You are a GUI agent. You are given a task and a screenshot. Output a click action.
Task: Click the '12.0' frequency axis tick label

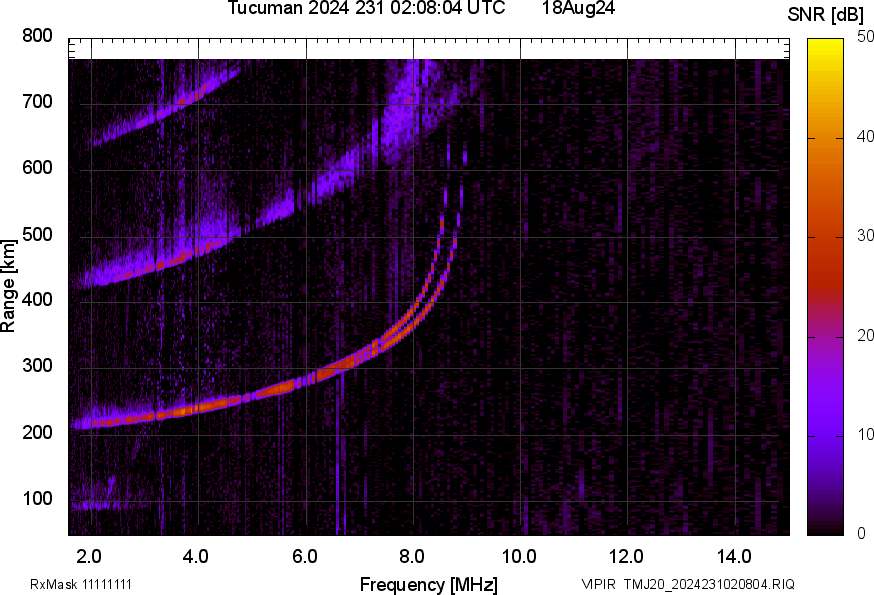click(627, 557)
